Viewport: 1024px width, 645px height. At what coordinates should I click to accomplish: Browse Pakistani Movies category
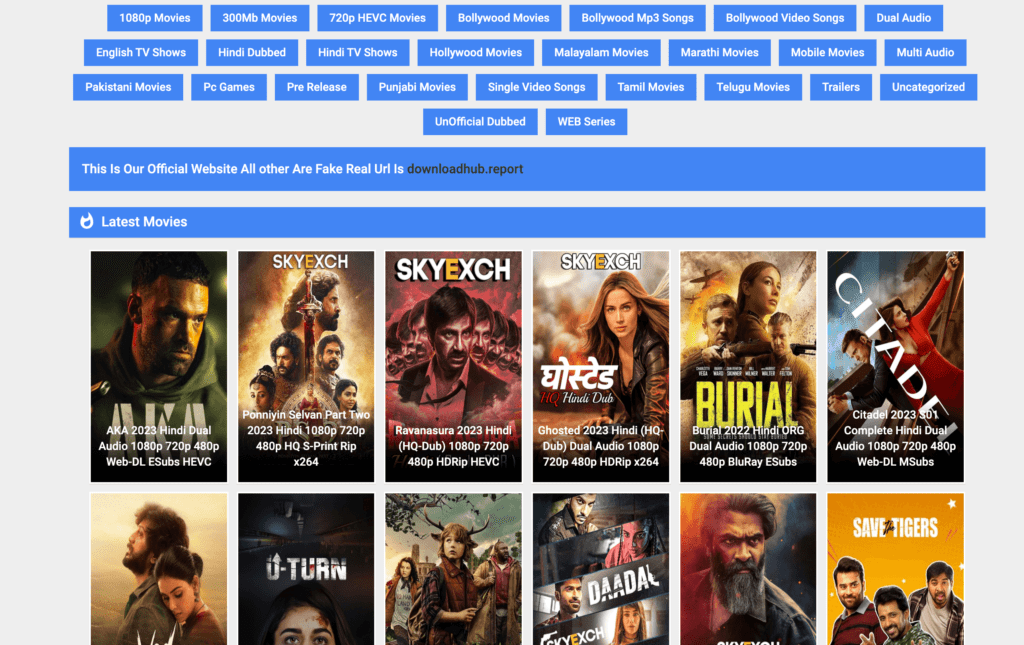pos(128,87)
